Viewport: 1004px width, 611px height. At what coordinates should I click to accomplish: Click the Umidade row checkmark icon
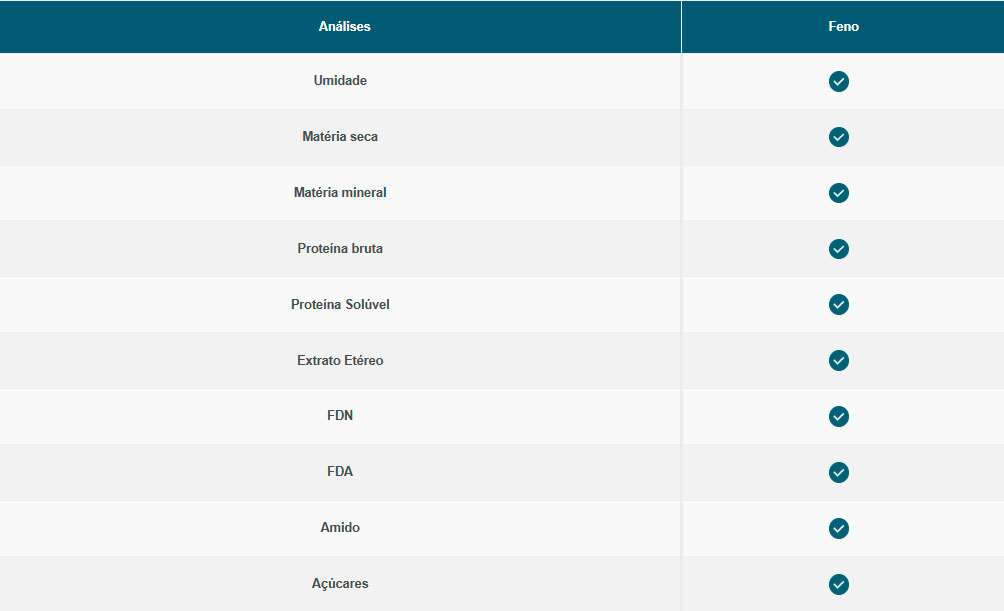(839, 81)
